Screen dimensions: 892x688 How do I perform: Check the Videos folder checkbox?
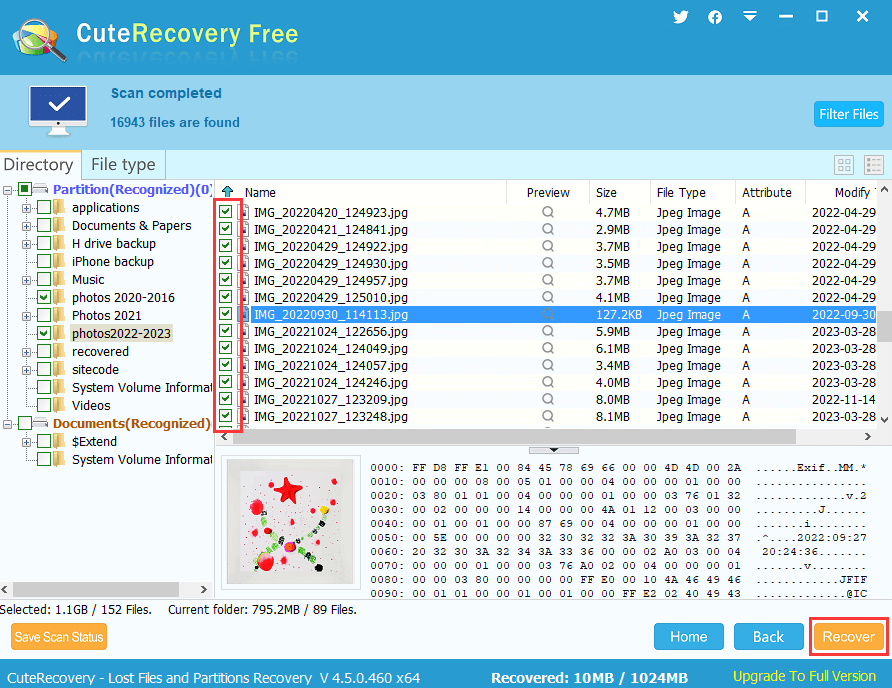[44, 406]
